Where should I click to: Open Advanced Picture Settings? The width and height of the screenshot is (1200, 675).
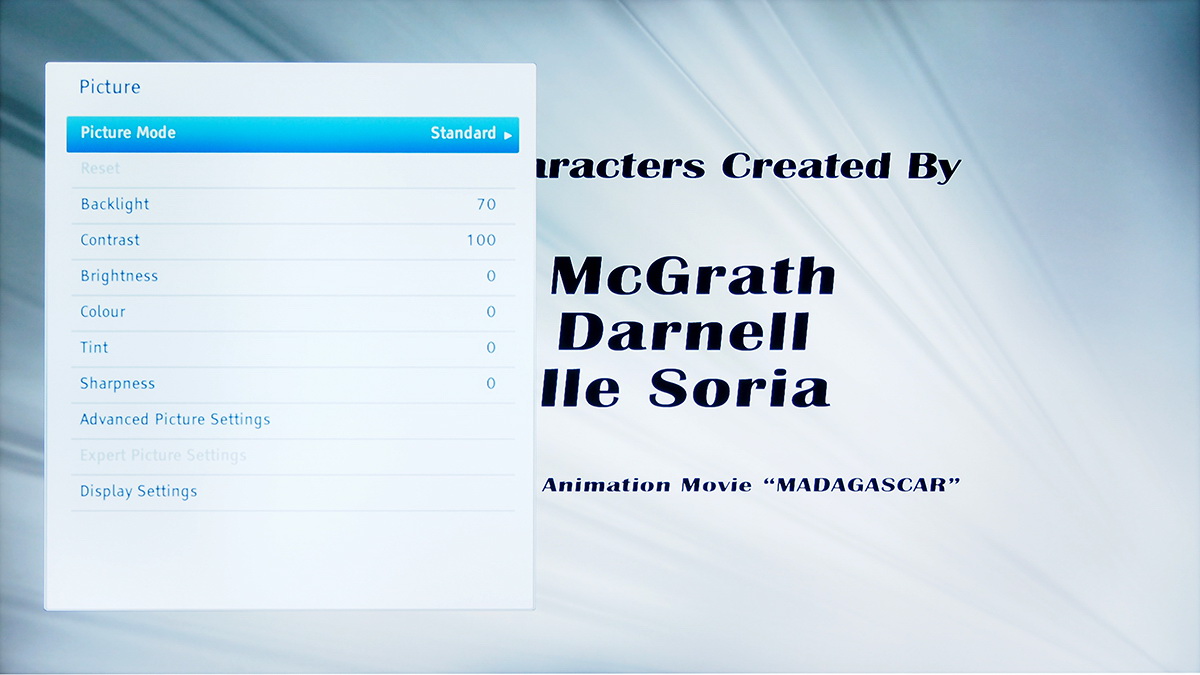tap(292, 421)
